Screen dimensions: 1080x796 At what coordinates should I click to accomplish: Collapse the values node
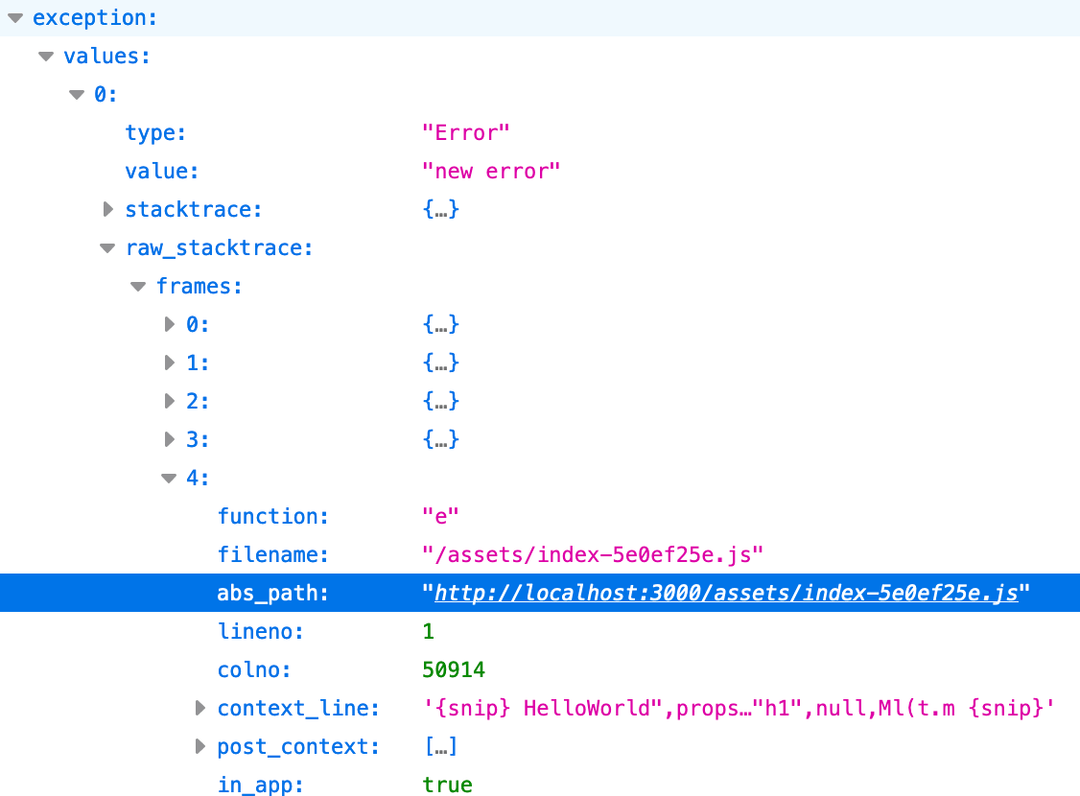[45, 55]
